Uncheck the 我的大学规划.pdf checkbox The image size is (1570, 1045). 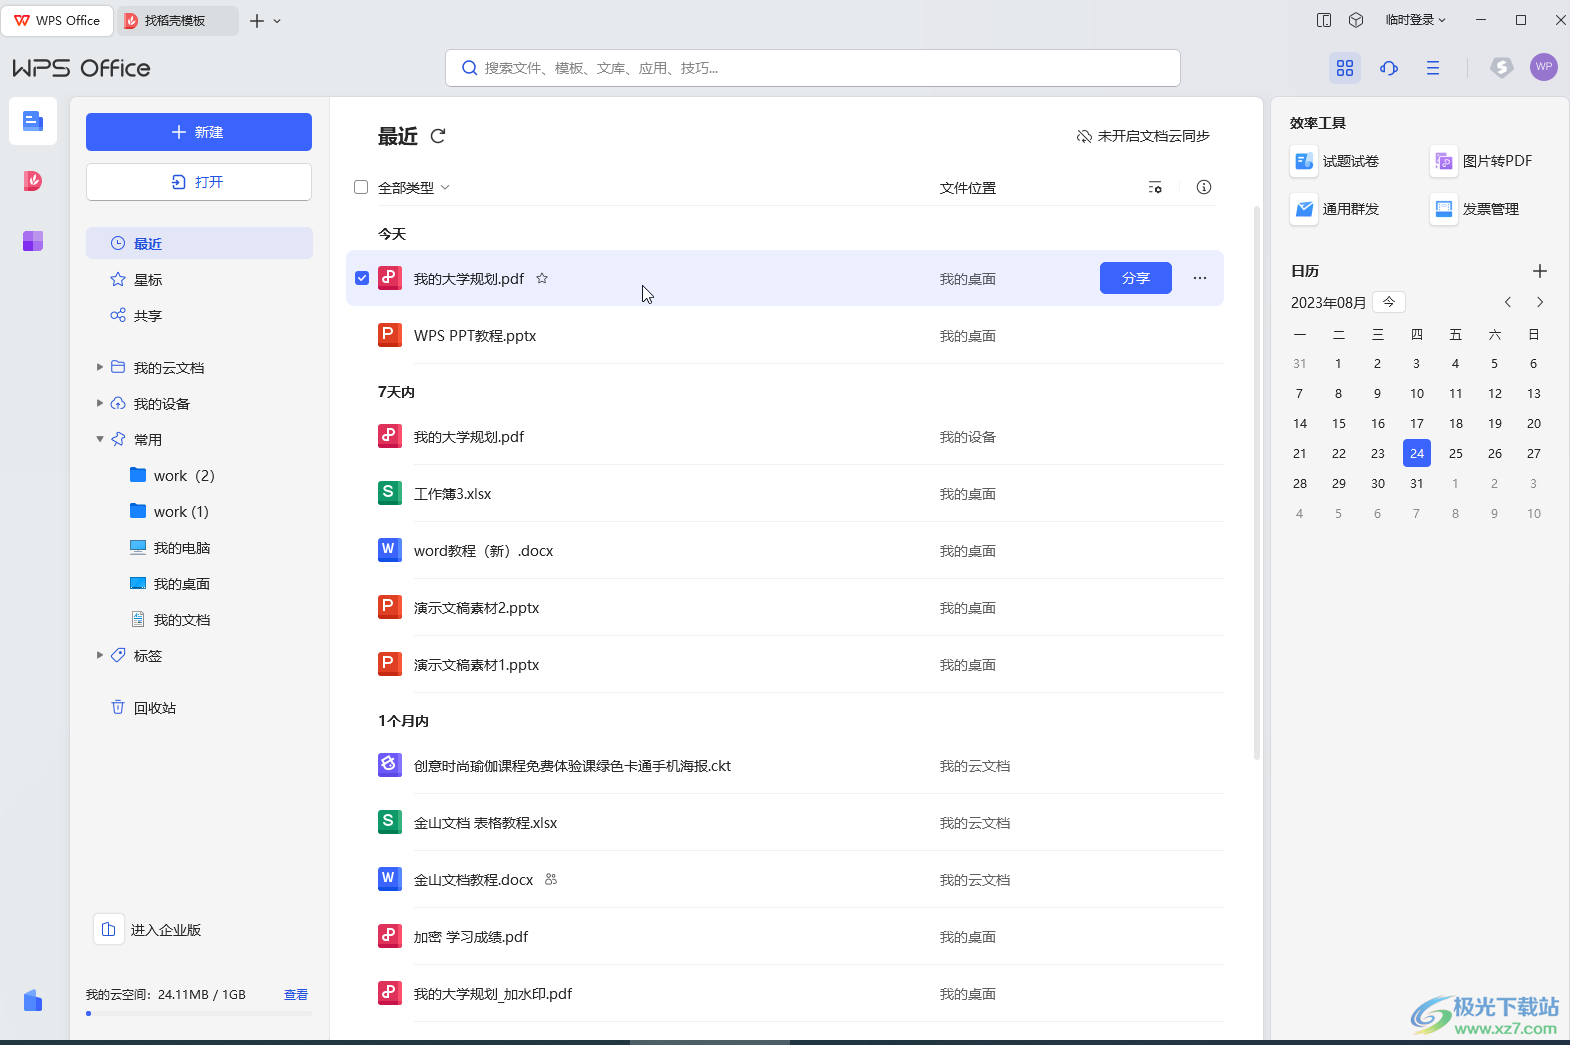coord(362,278)
